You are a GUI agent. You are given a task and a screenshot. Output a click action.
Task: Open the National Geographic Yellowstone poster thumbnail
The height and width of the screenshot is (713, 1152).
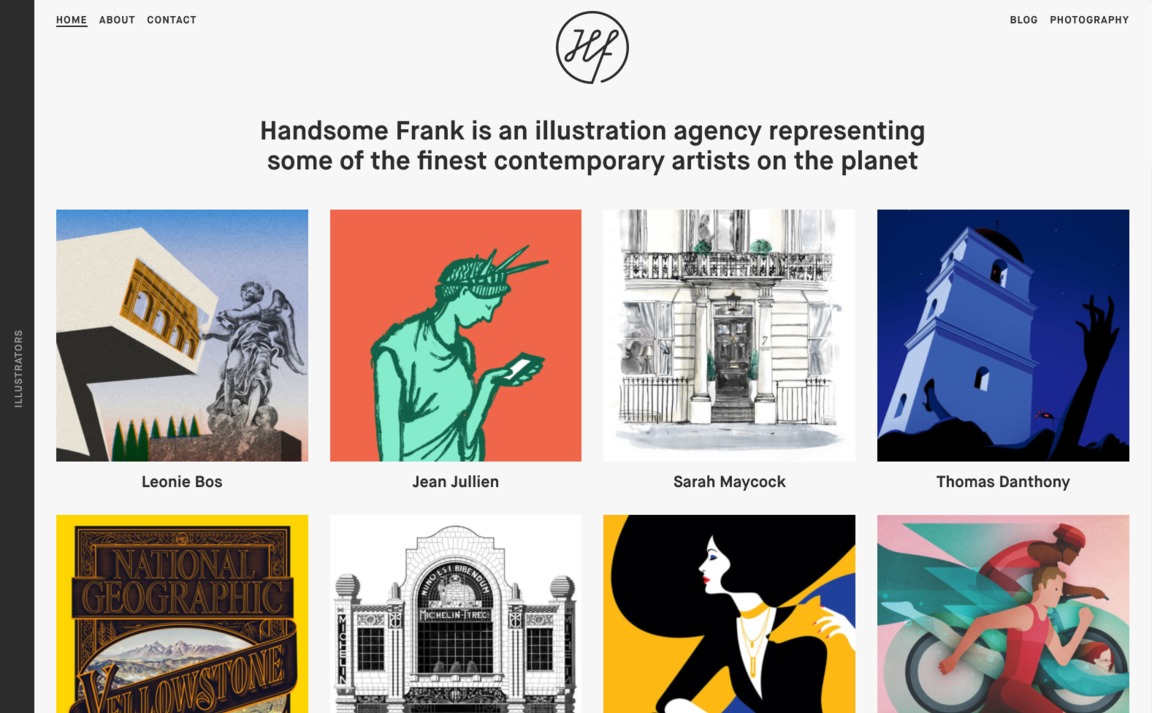click(182, 614)
